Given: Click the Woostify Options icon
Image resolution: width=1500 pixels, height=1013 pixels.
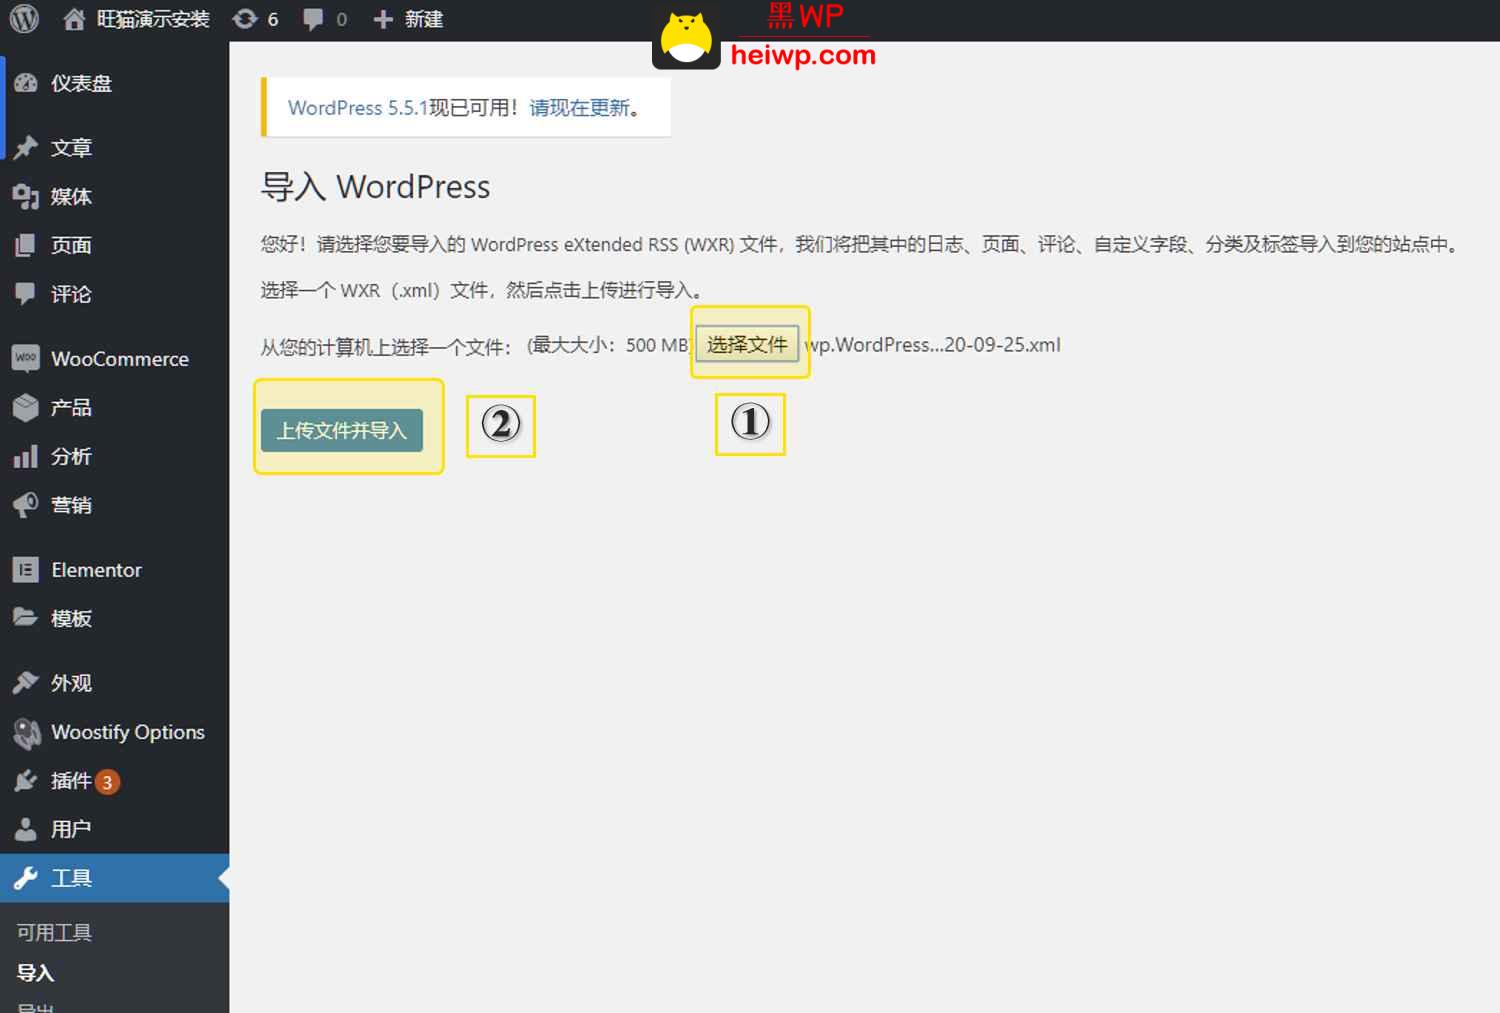Looking at the screenshot, I should pos(26,733).
